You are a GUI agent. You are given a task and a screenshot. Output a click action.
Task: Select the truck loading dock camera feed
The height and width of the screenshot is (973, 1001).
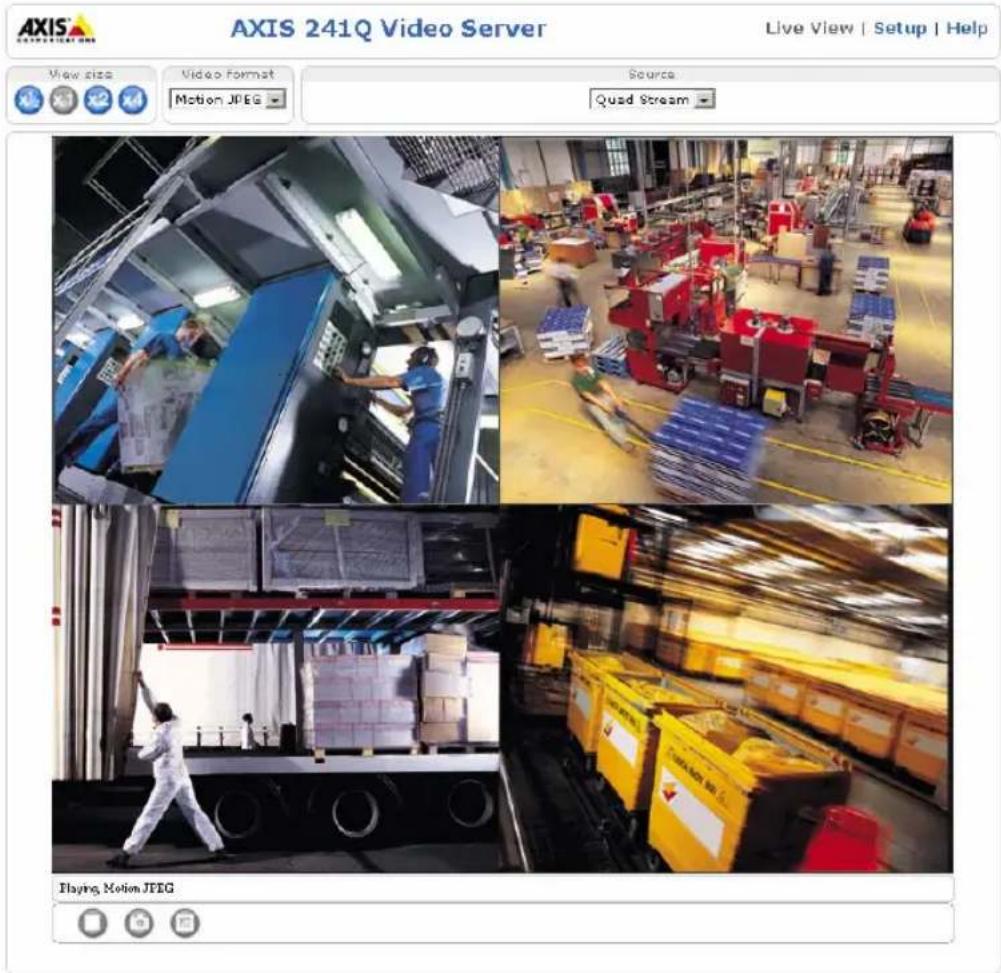276,688
